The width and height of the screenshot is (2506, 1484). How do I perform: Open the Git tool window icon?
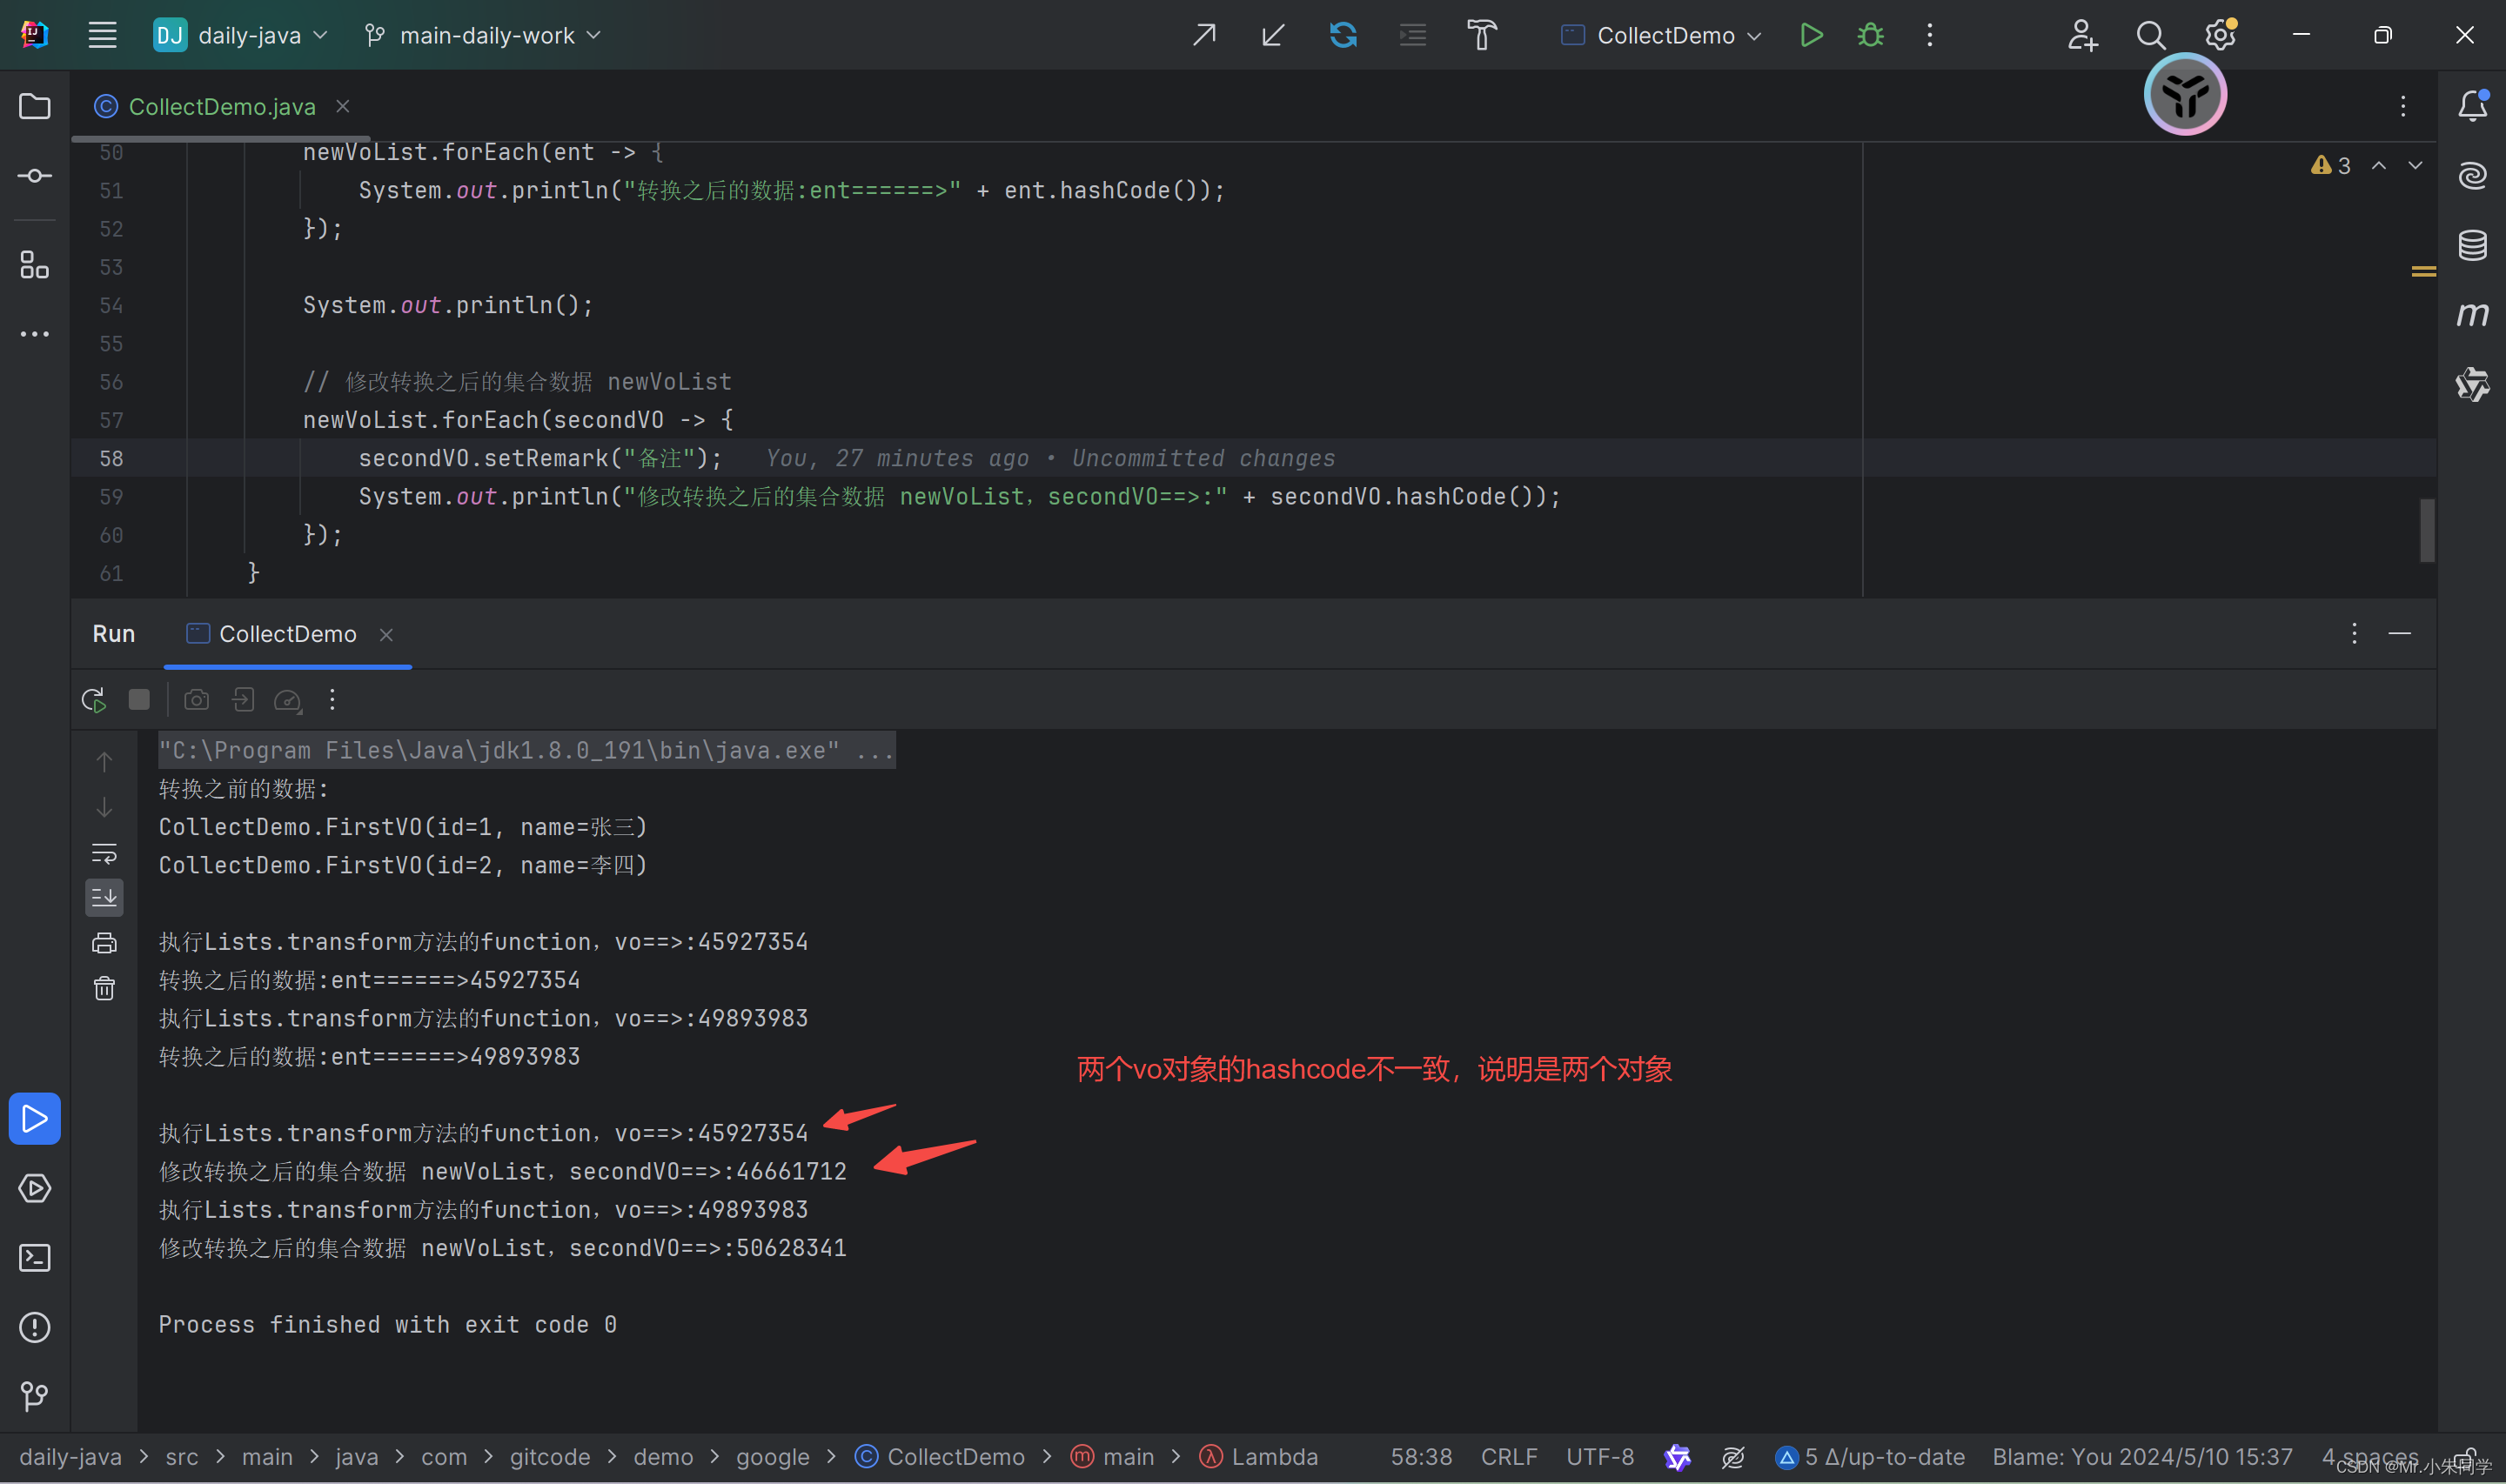(x=35, y=1396)
